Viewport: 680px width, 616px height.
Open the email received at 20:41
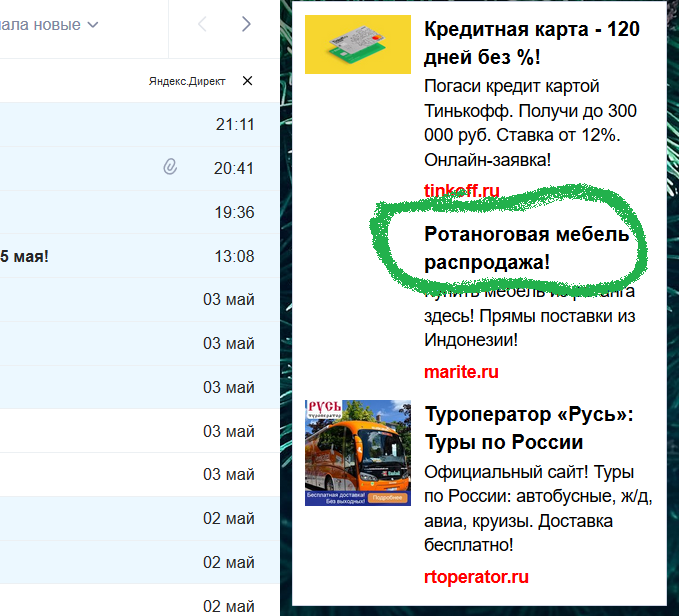140,168
